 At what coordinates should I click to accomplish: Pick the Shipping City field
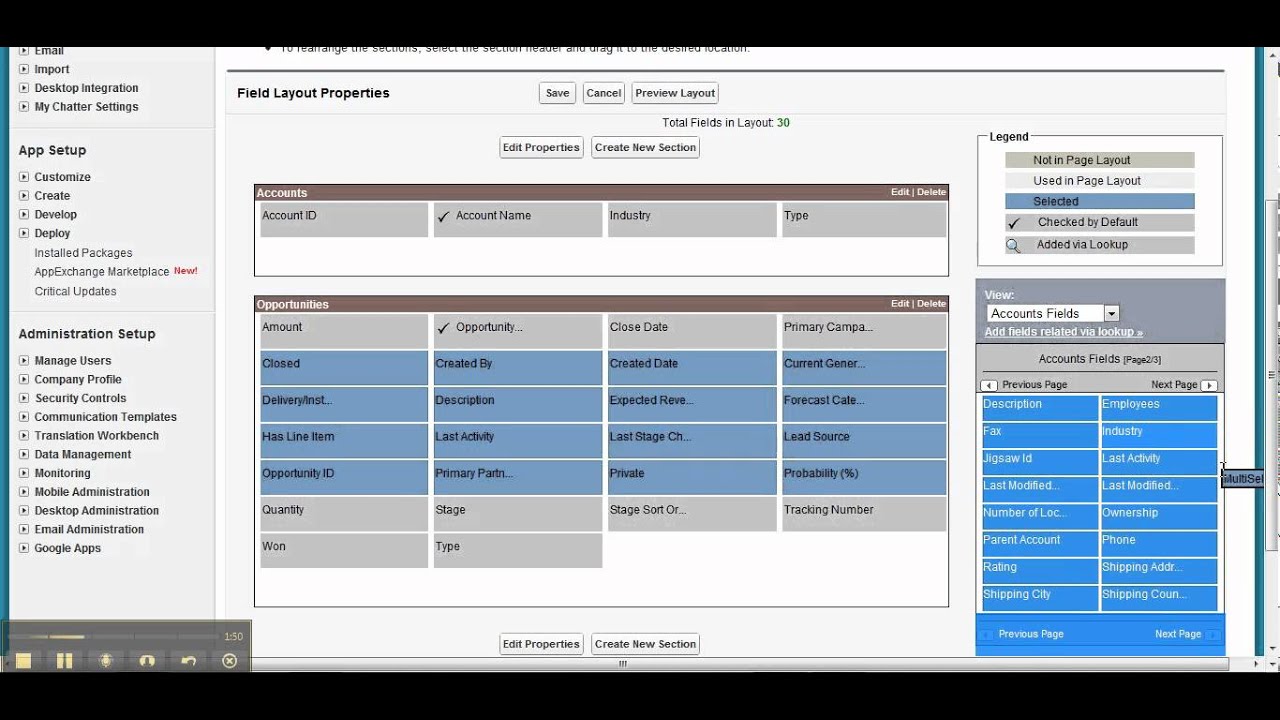click(x=1040, y=597)
